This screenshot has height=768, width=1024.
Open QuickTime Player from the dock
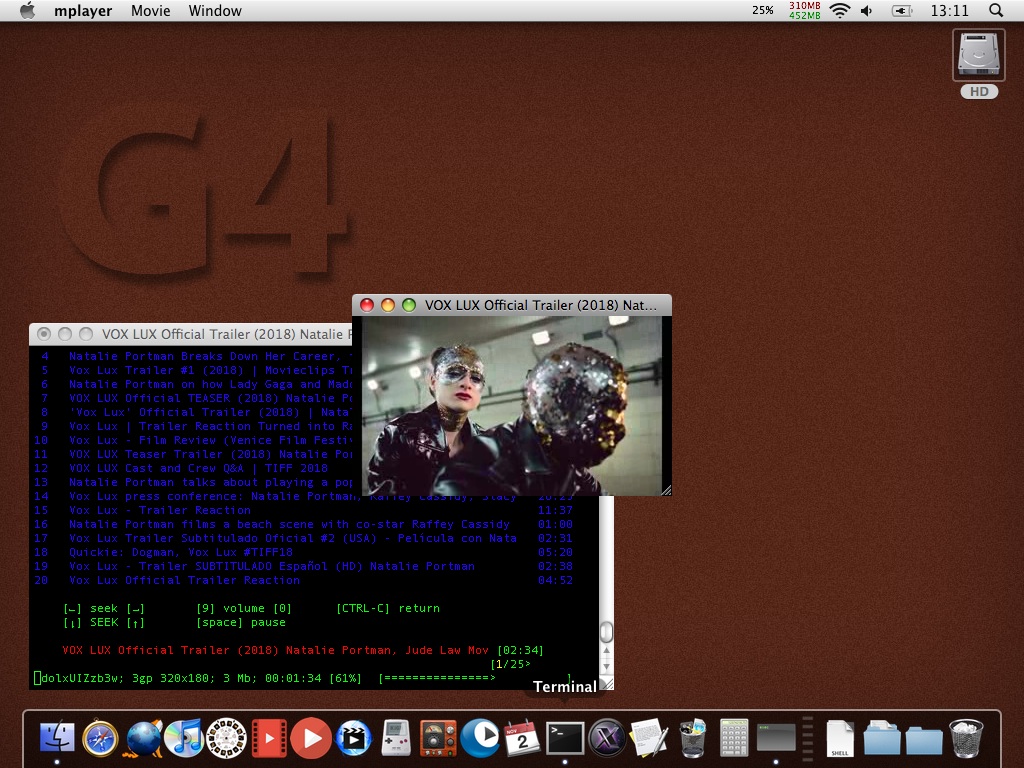pos(480,738)
